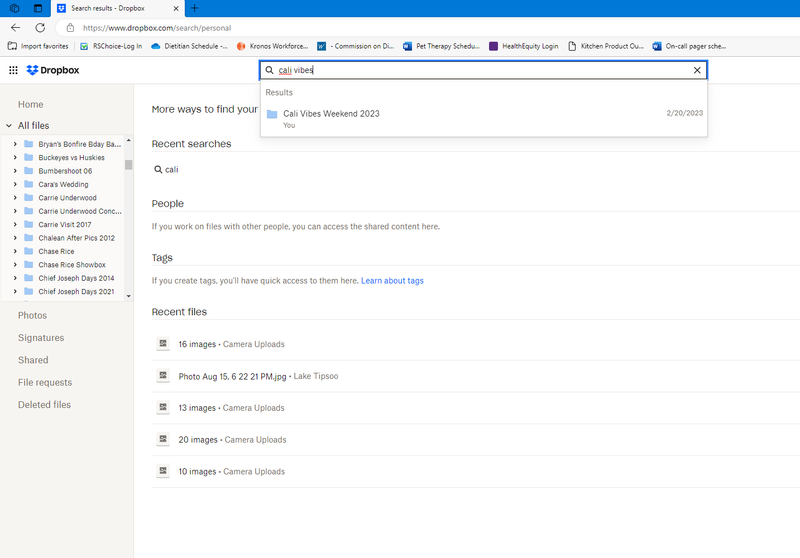This screenshot has width=800, height=558.
Task: Select the Photos sidebar item
Action: [32, 316]
